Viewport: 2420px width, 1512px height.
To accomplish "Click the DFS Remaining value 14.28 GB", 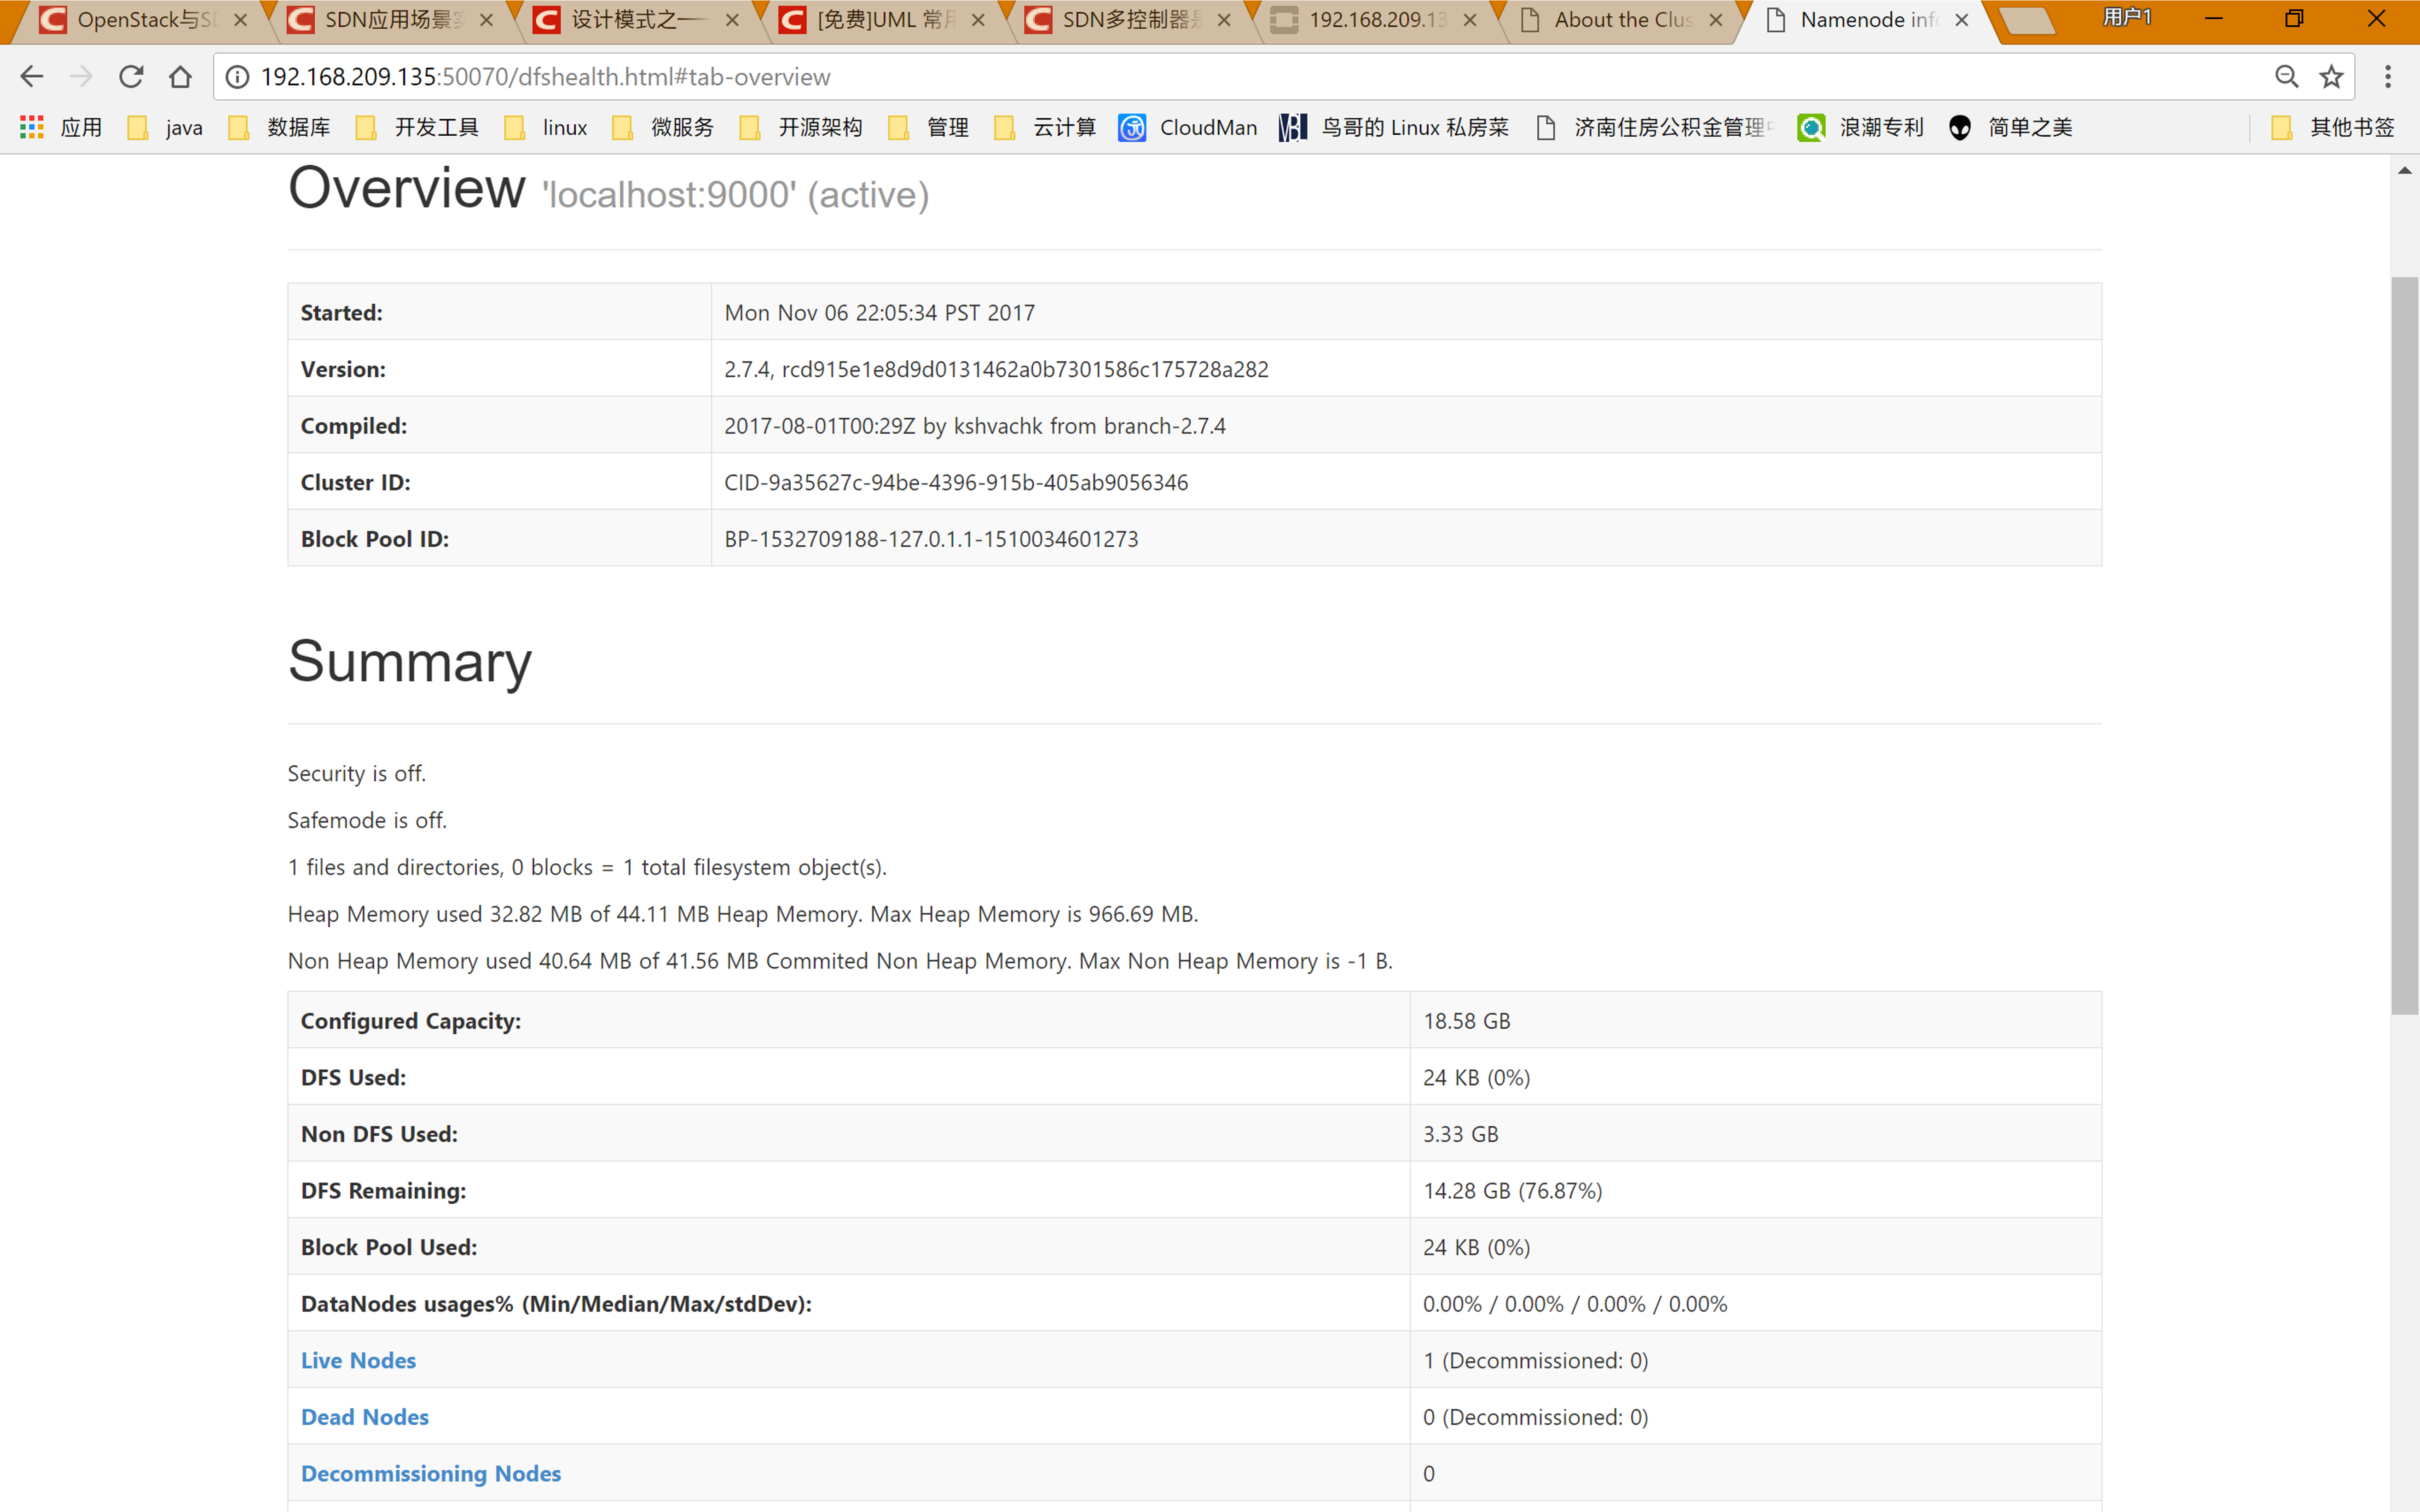I will pyautogui.click(x=1512, y=1190).
